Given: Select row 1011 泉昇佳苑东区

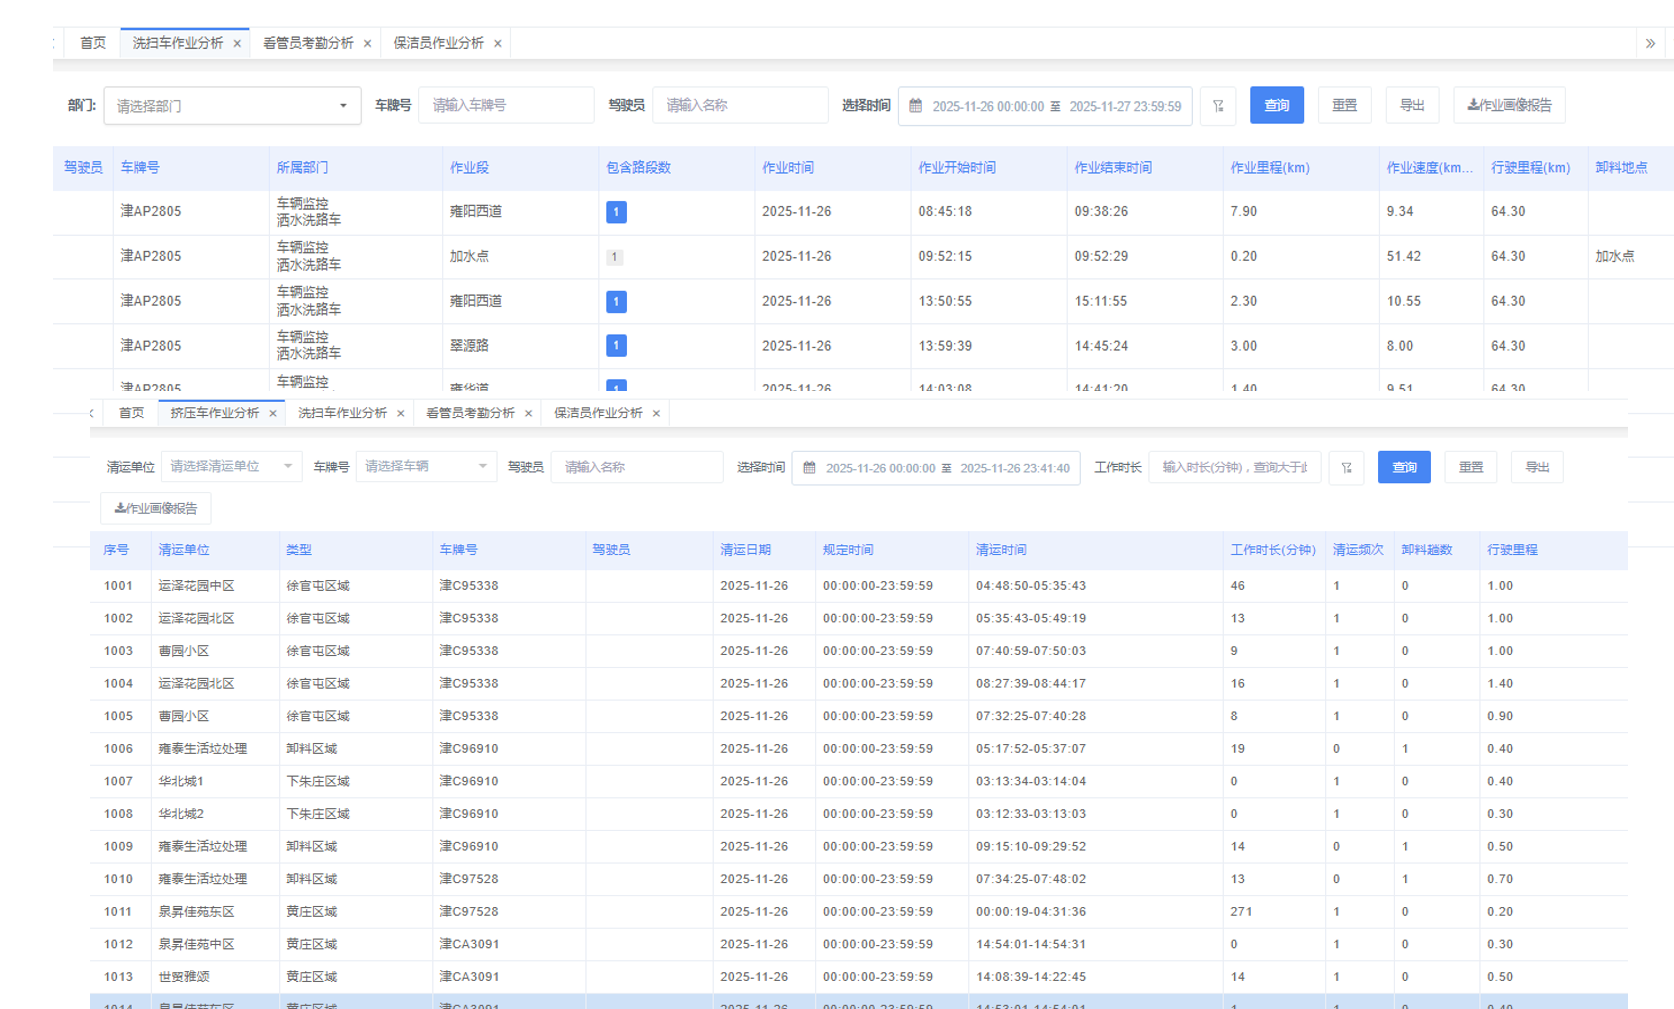Looking at the screenshot, I should (x=859, y=912).
